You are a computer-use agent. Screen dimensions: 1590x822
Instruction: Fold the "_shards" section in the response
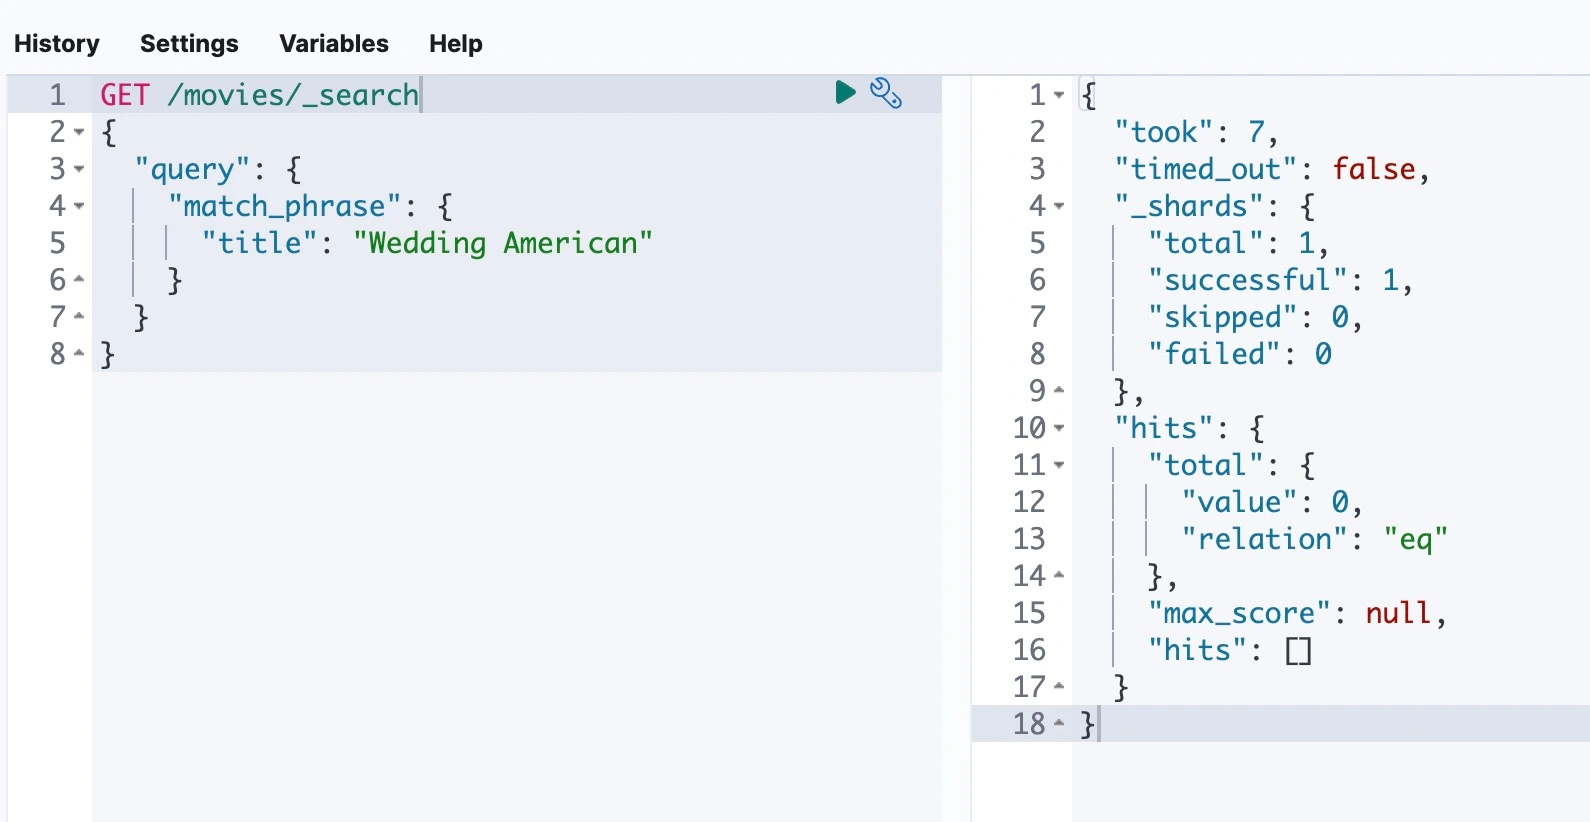pos(1059,206)
